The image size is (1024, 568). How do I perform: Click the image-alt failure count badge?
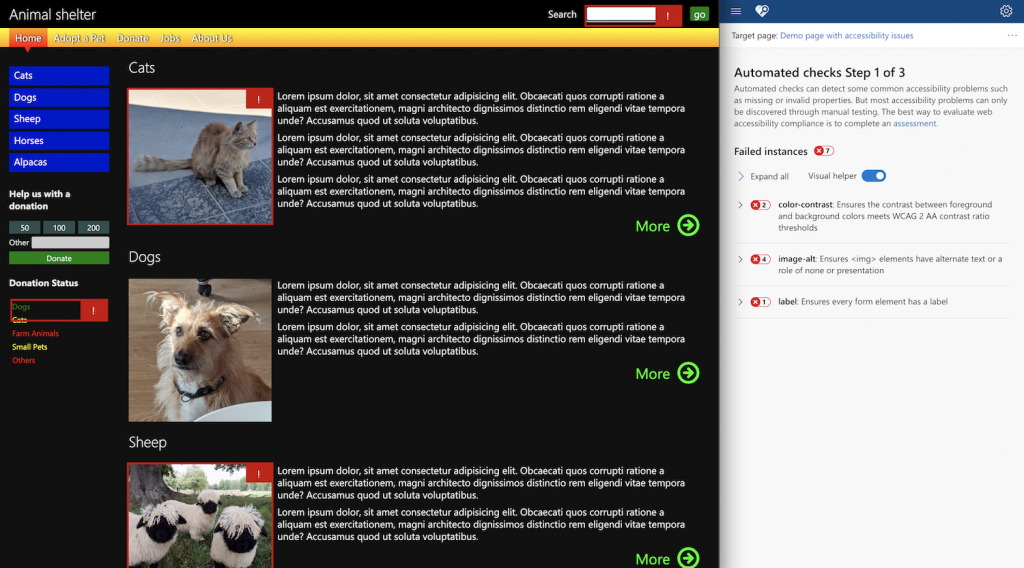pos(760,259)
